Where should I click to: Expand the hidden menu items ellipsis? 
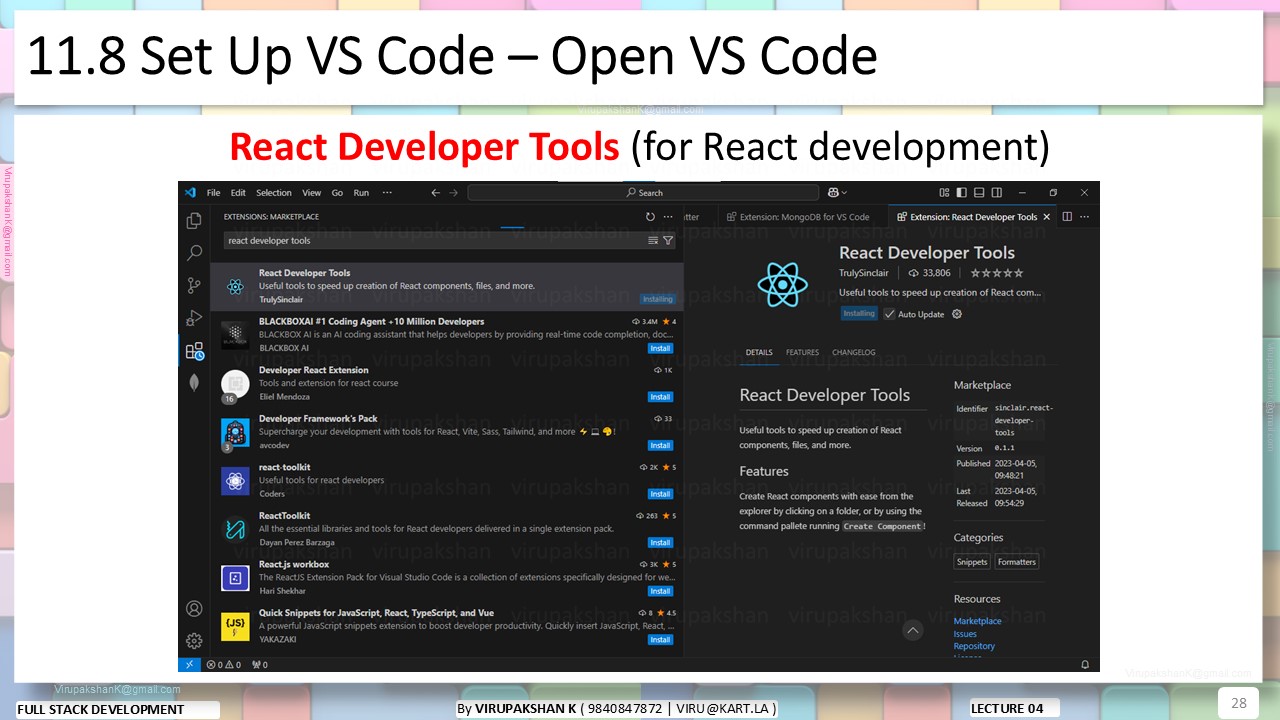387,192
